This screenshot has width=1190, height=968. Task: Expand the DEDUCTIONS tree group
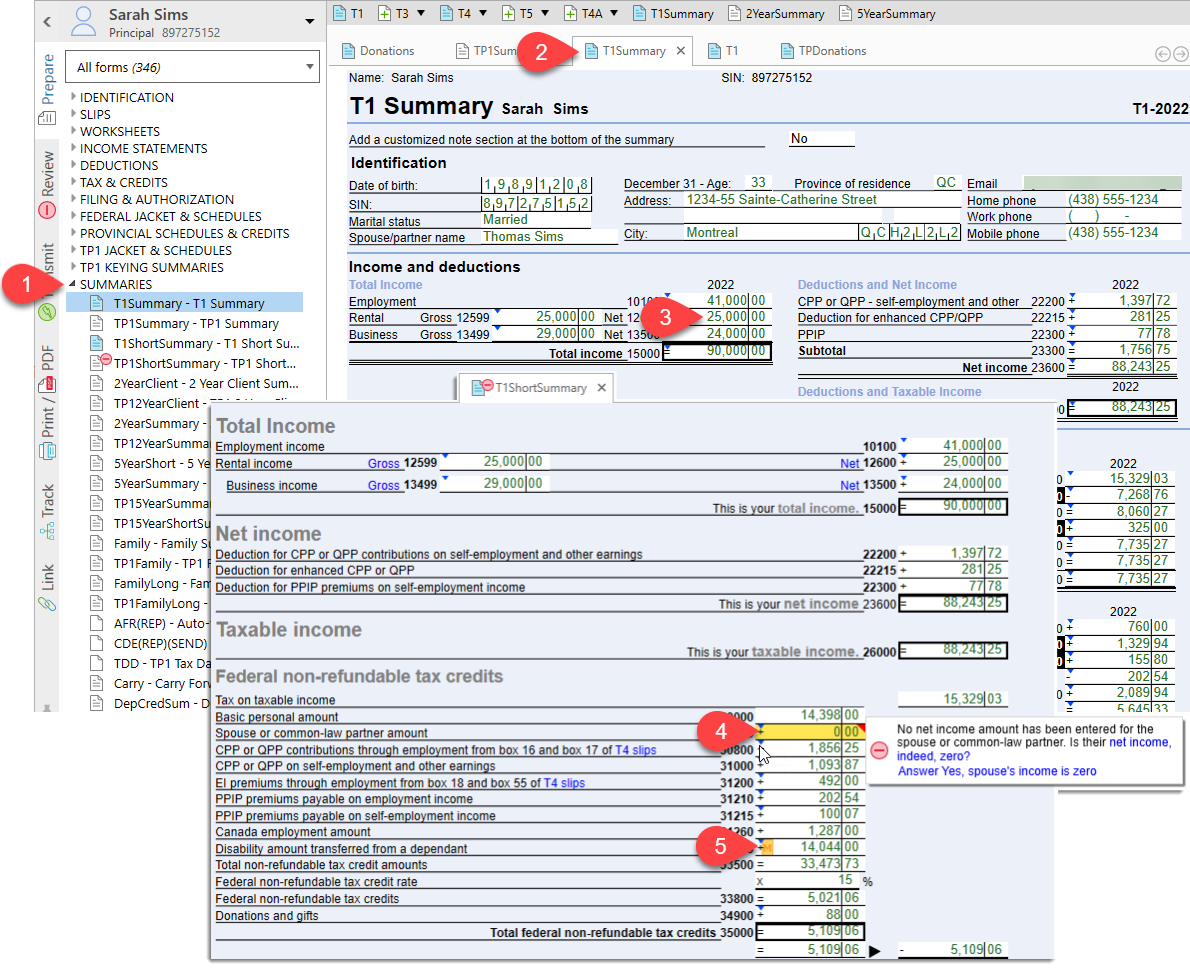pyautogui.click(x=74, y=165)
